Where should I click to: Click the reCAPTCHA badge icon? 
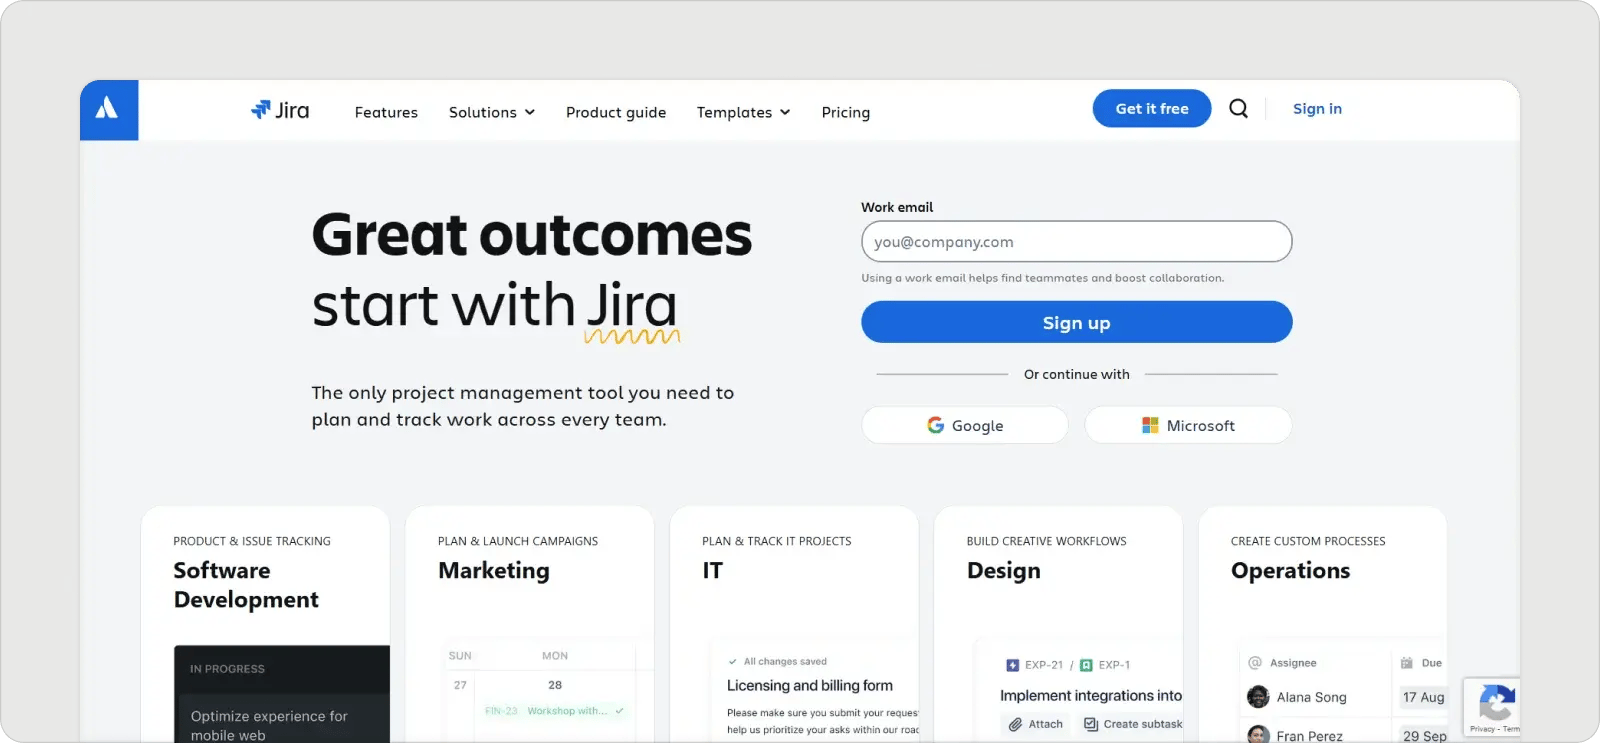coord(1495,704)
